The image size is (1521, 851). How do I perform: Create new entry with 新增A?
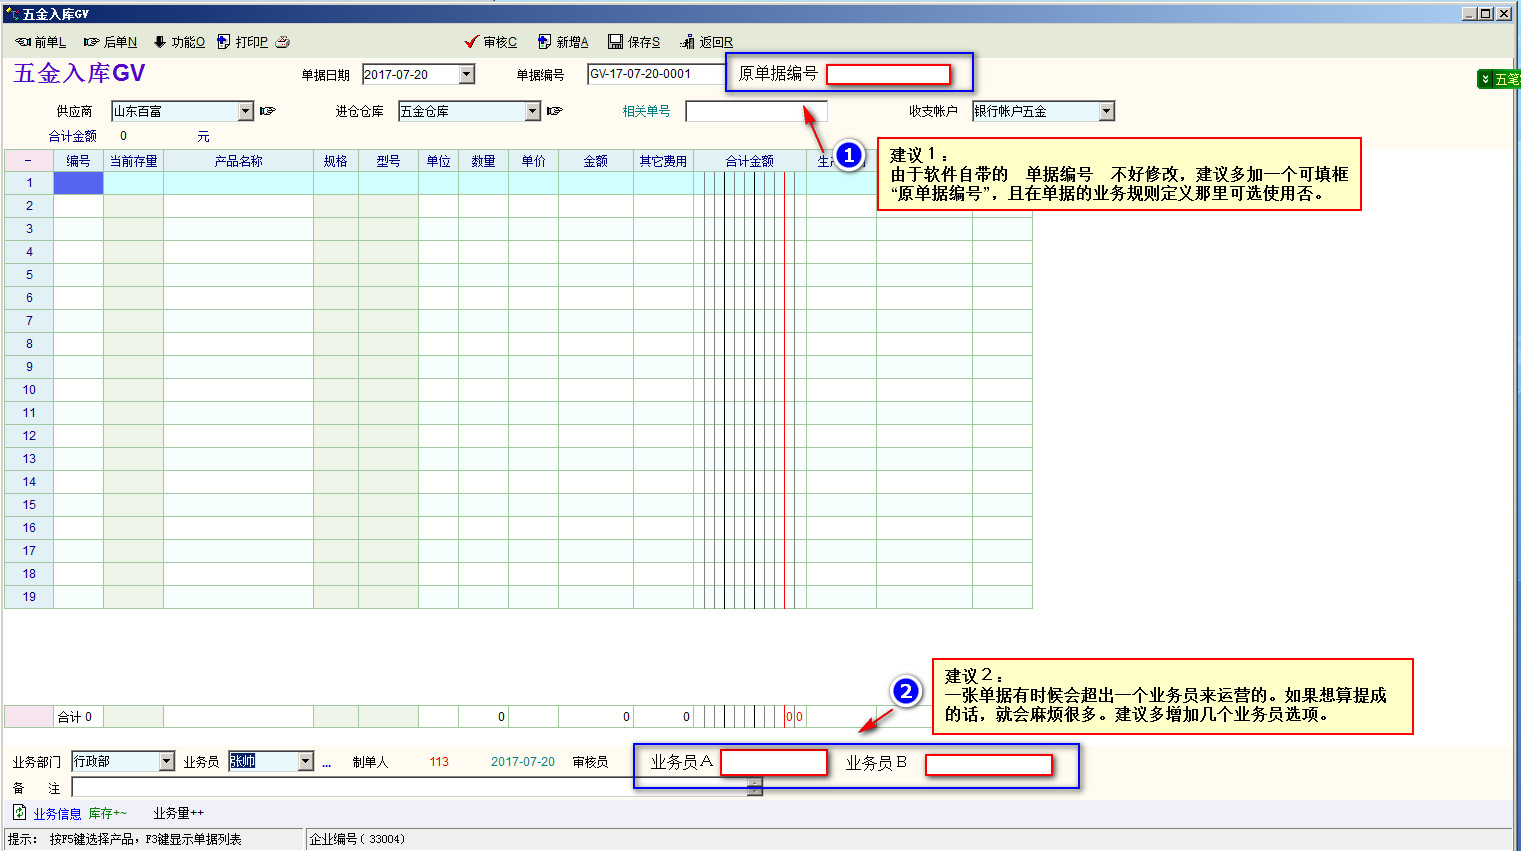[x=562, y=42]
